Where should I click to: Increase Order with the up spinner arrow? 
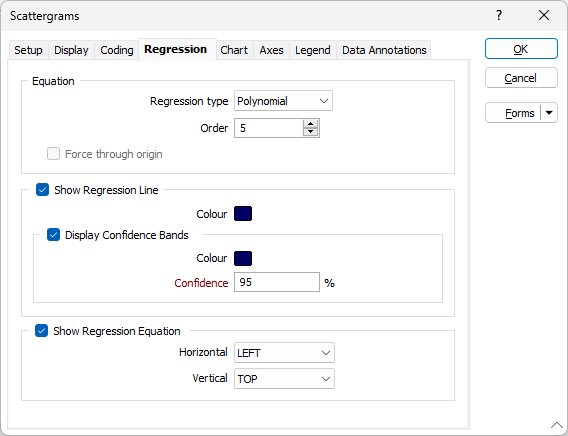pyautogui.click(x=310, y=124)
